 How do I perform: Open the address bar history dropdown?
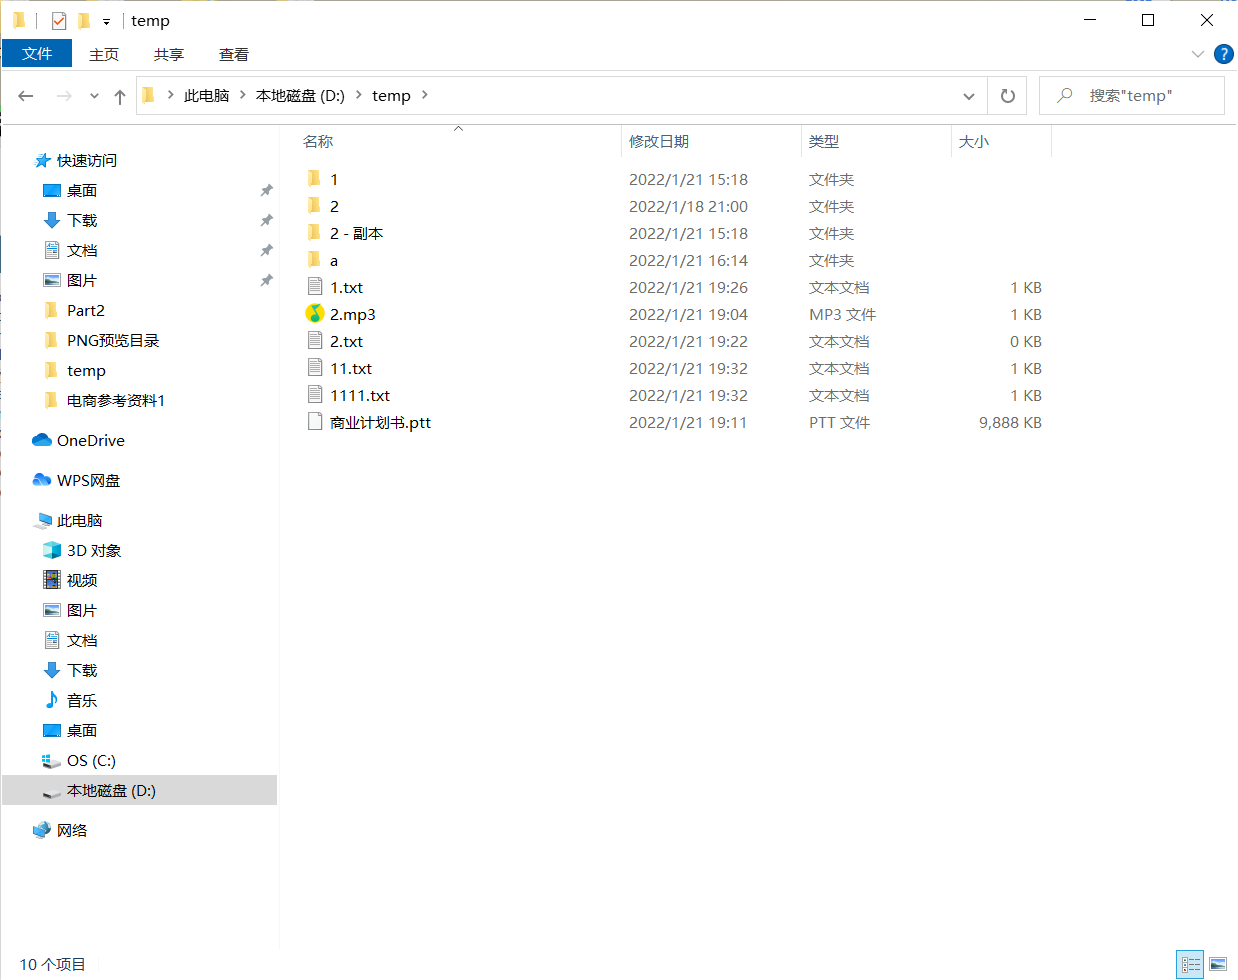(x=968, y=95)
